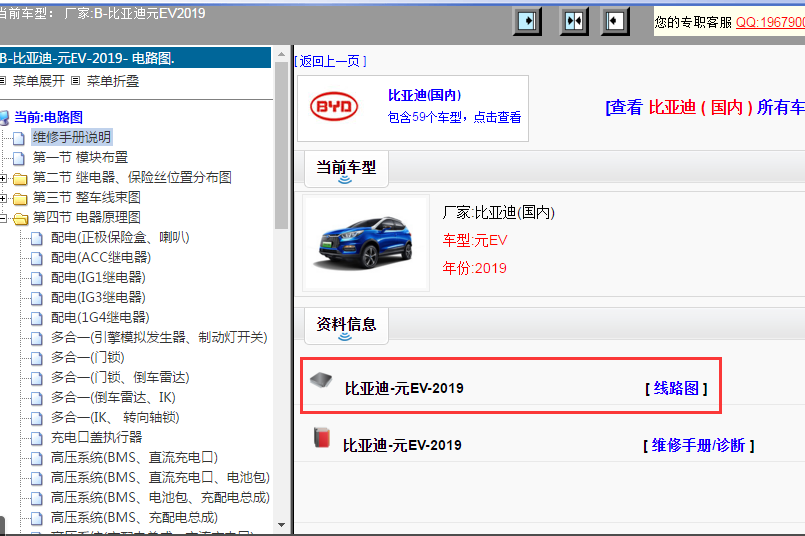Click the 菜单展开 expand-all icon
This screenshot has height=536, width=805.
pyautogui.click(x=3, y=81)
